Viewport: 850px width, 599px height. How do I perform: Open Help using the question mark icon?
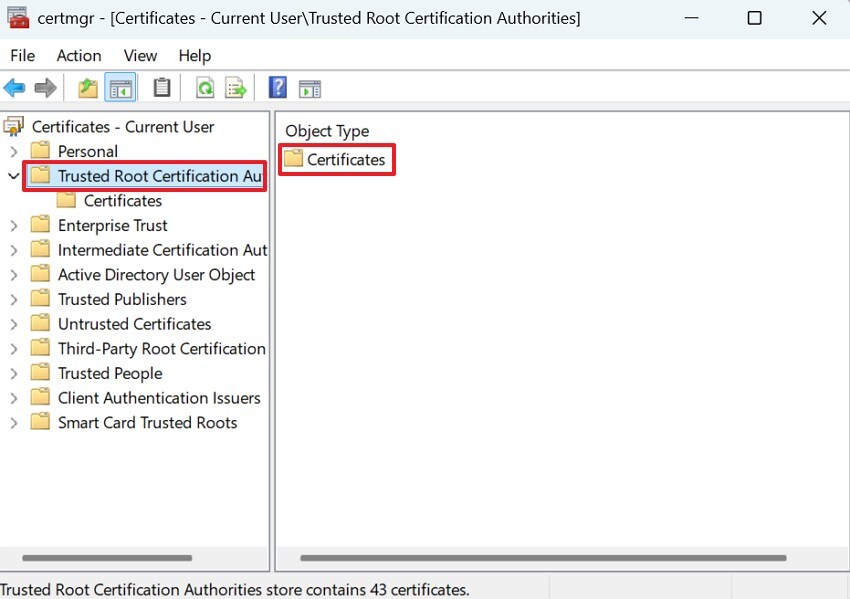click(277, 87)
